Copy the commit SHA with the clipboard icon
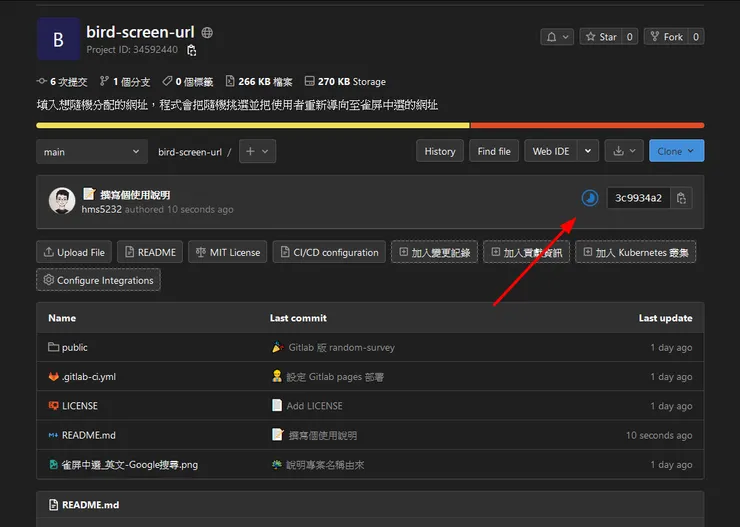The height and width of the screenshot is (527, 740). (x=681, y=198)
